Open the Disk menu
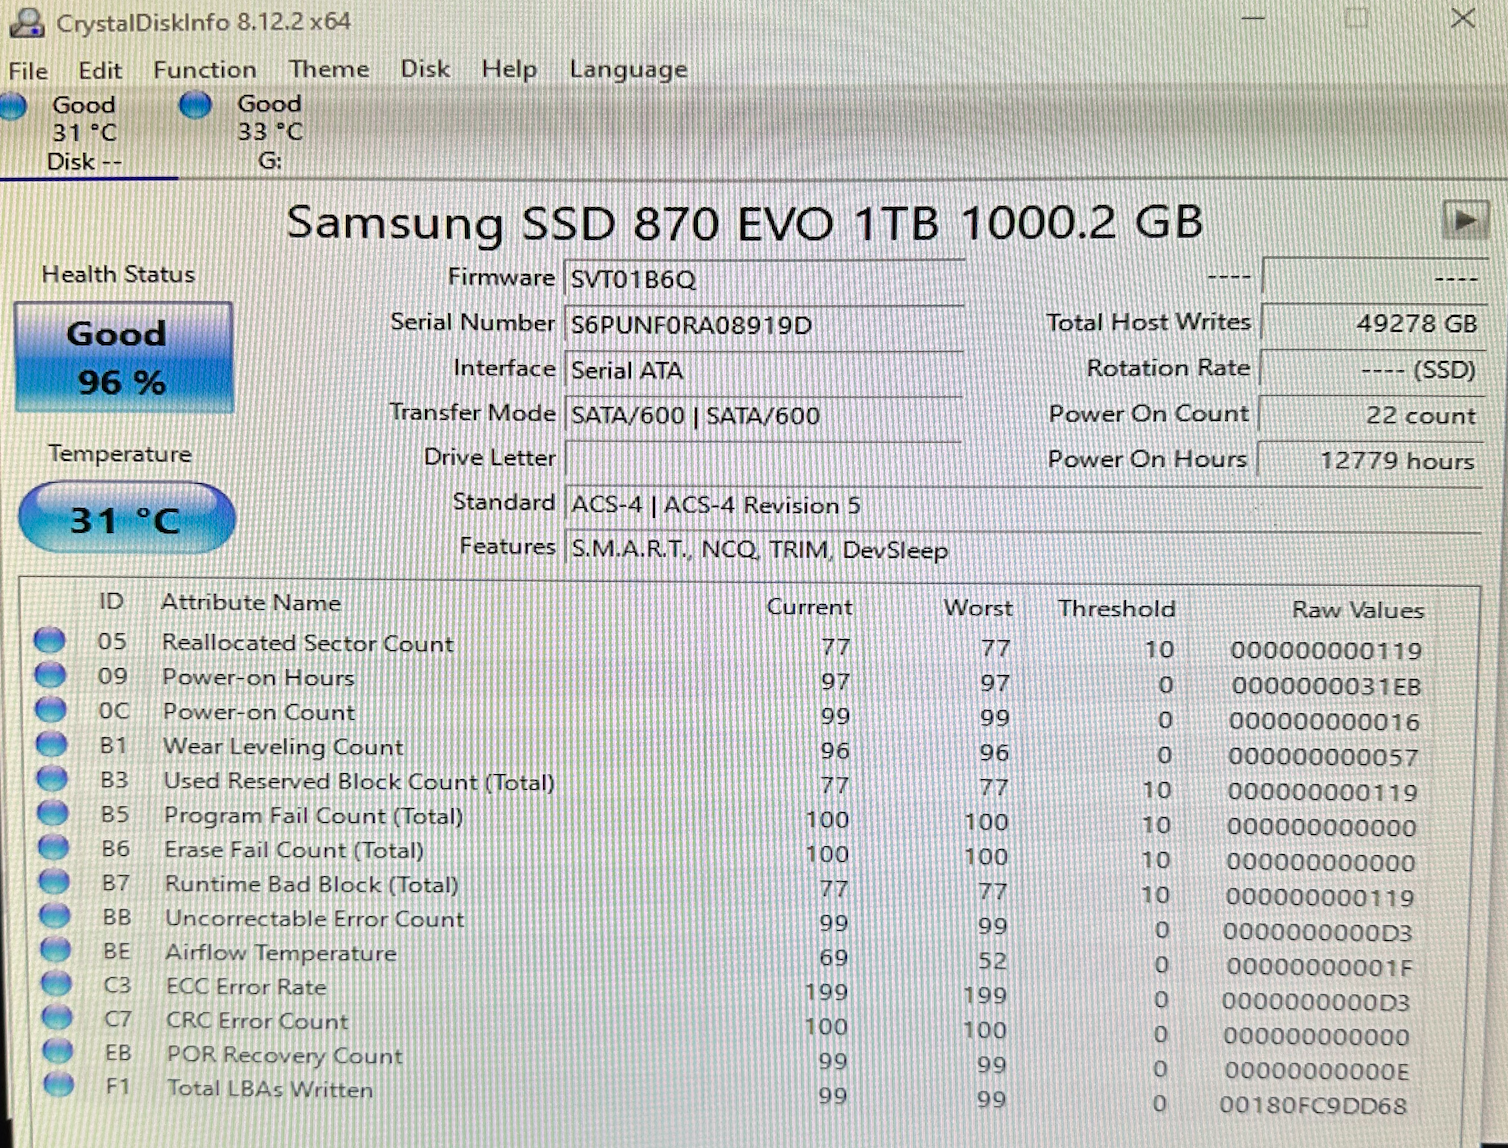The height and width of the screenshot is (1148, 1508). click(425, 69)
